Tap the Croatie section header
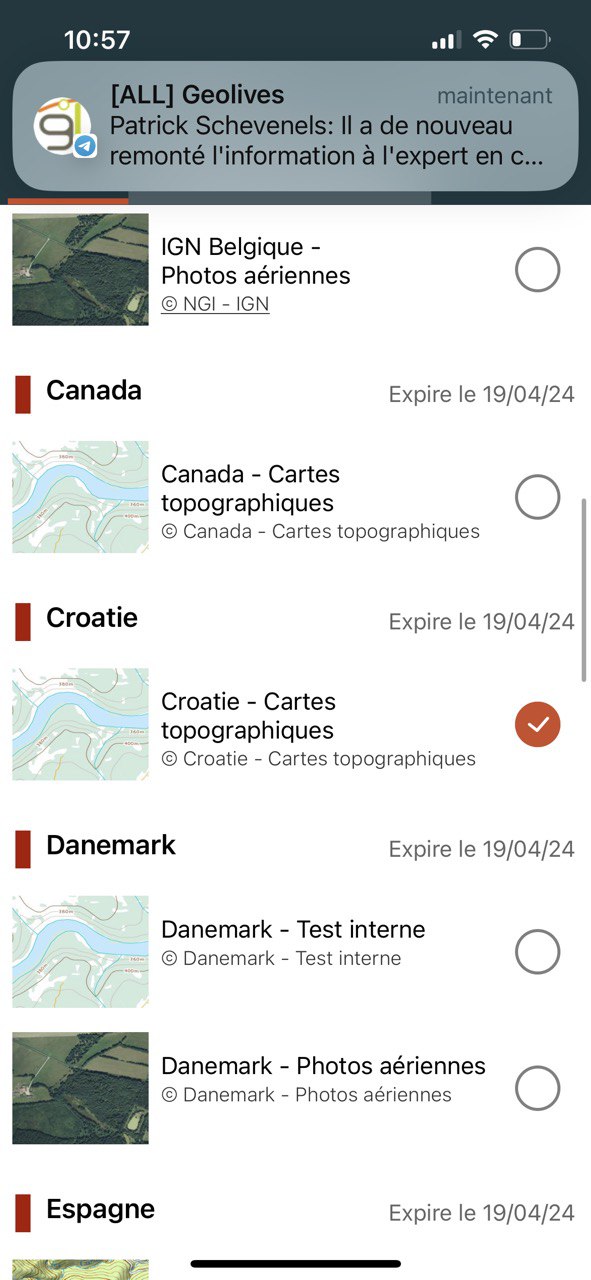Image resolution: width=591 pixels, height=1280 pixels. point(92,618)
